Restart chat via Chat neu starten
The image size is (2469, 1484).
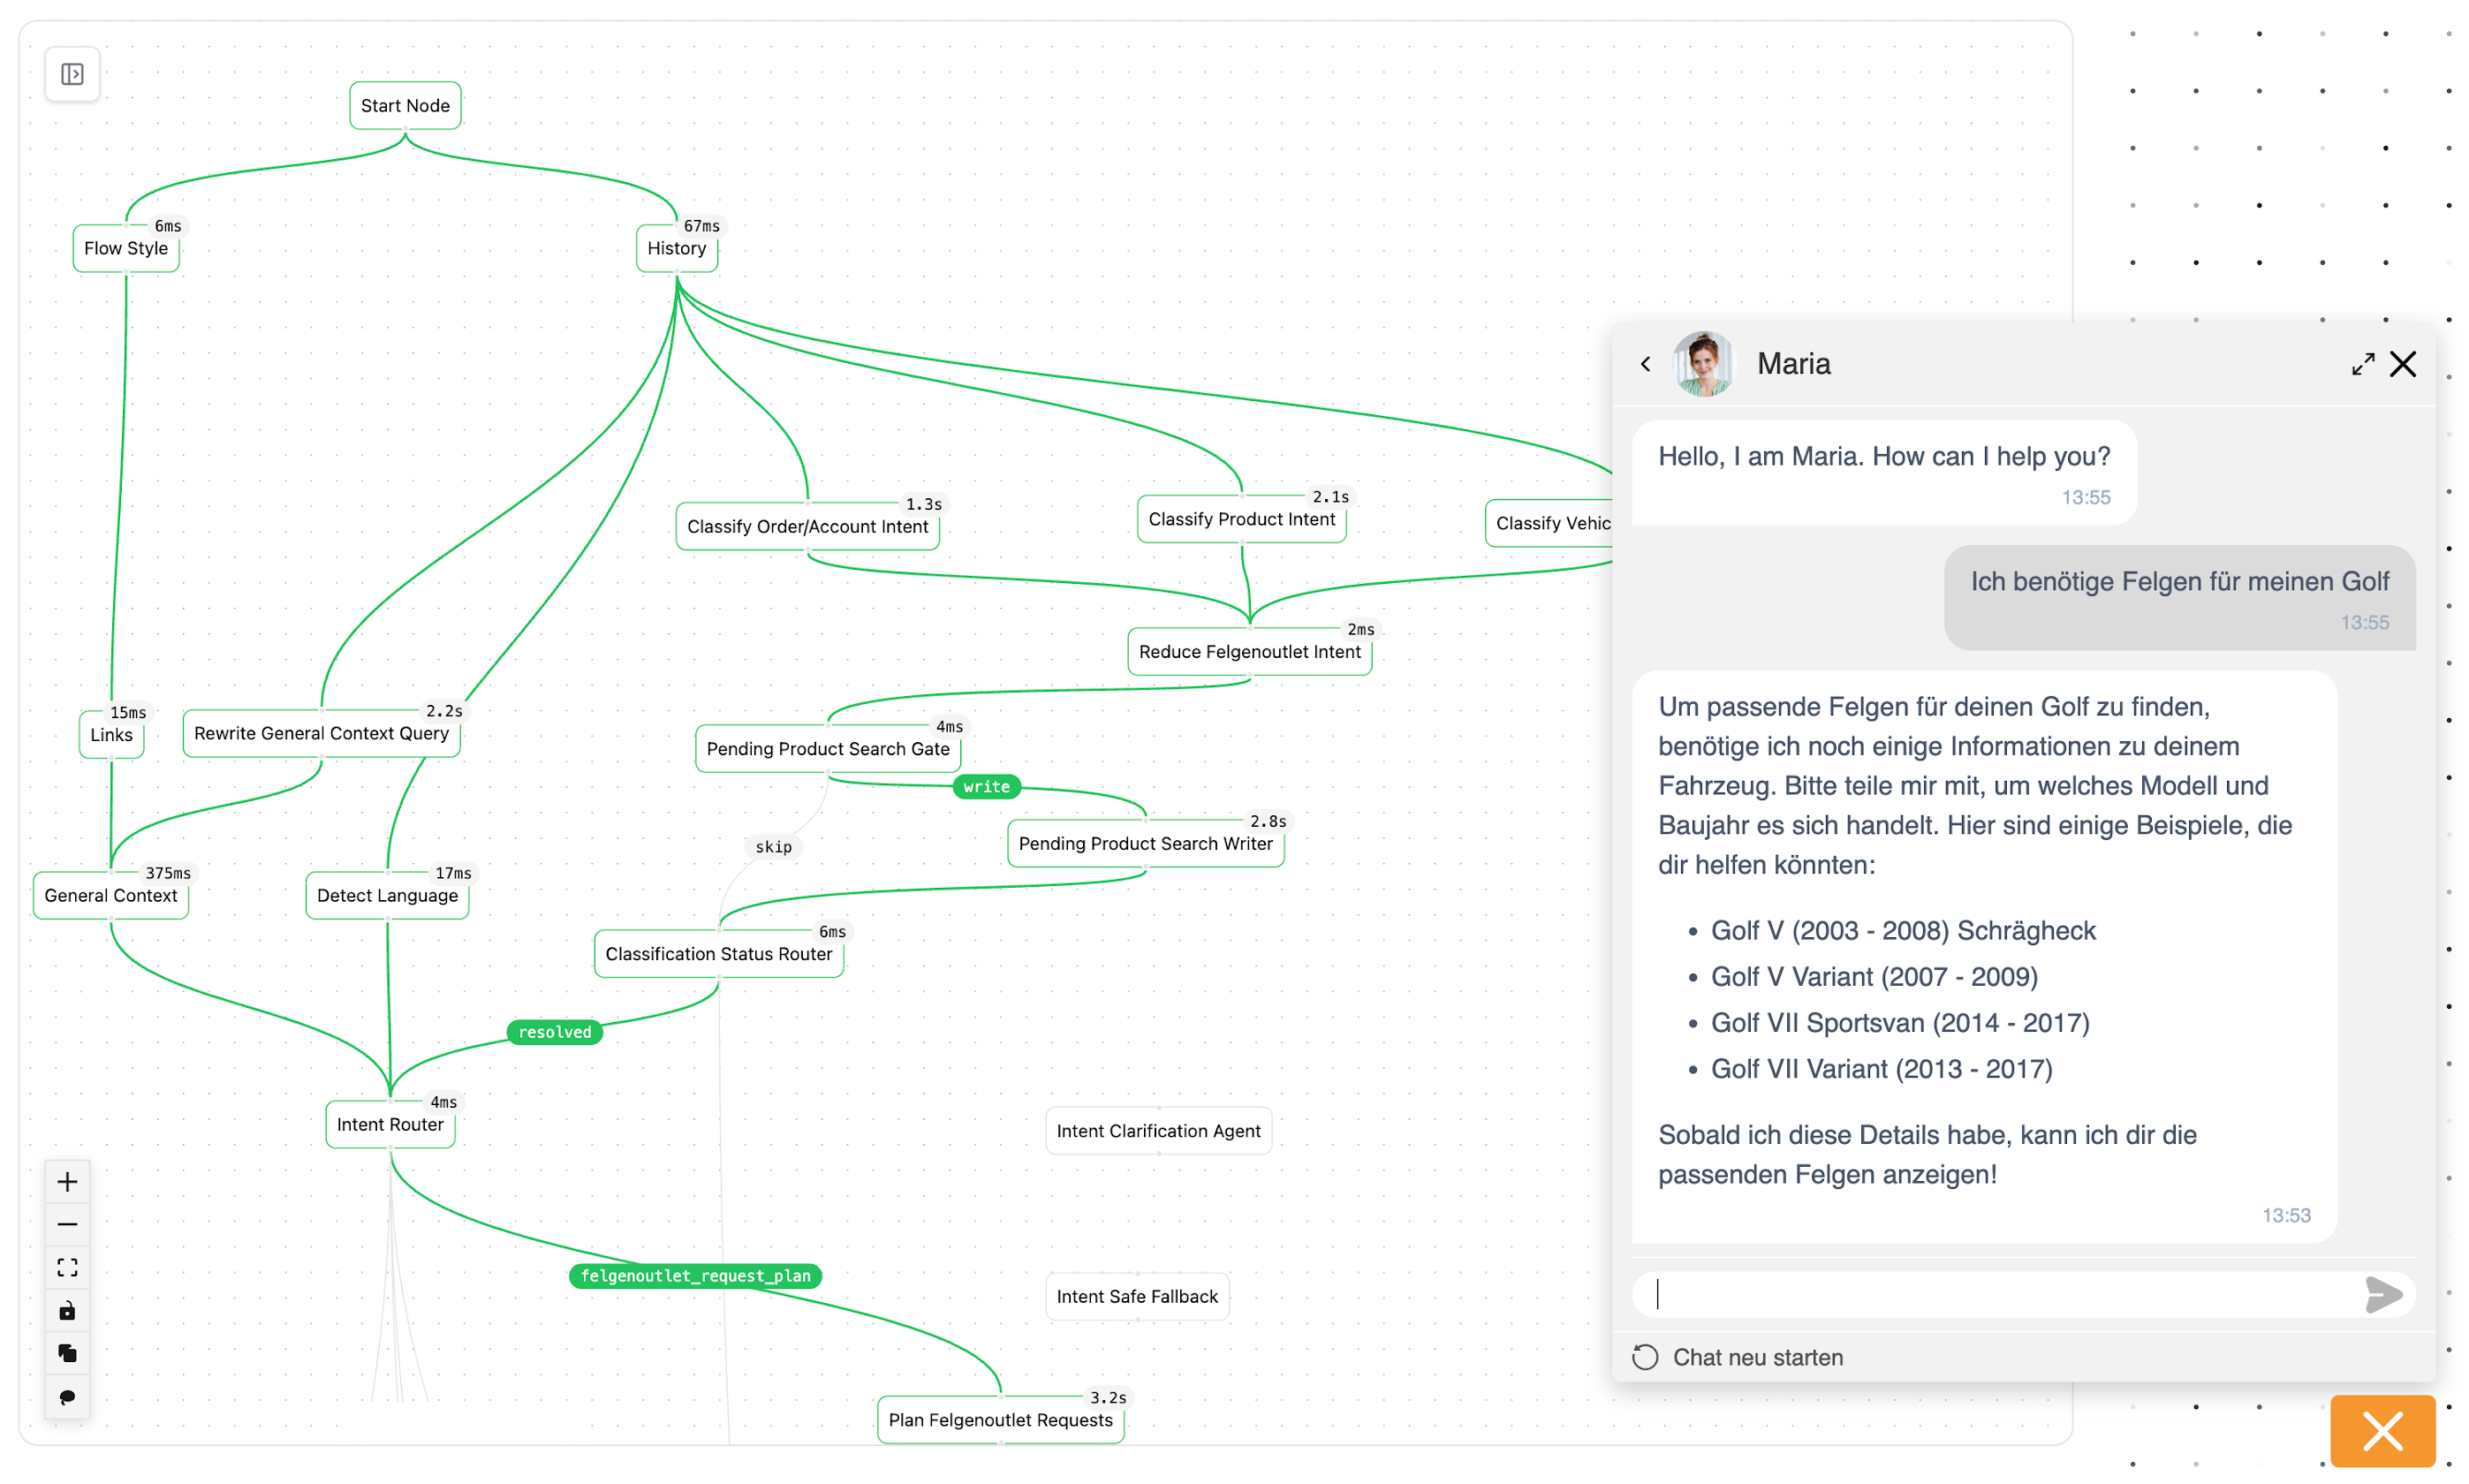(1738, 1357)
